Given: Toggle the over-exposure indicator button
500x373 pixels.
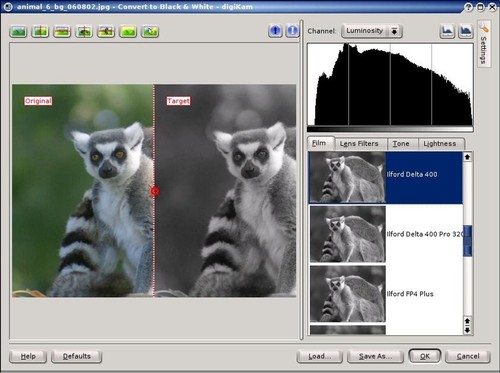Looking at the screenshot, I should [292, 31].
